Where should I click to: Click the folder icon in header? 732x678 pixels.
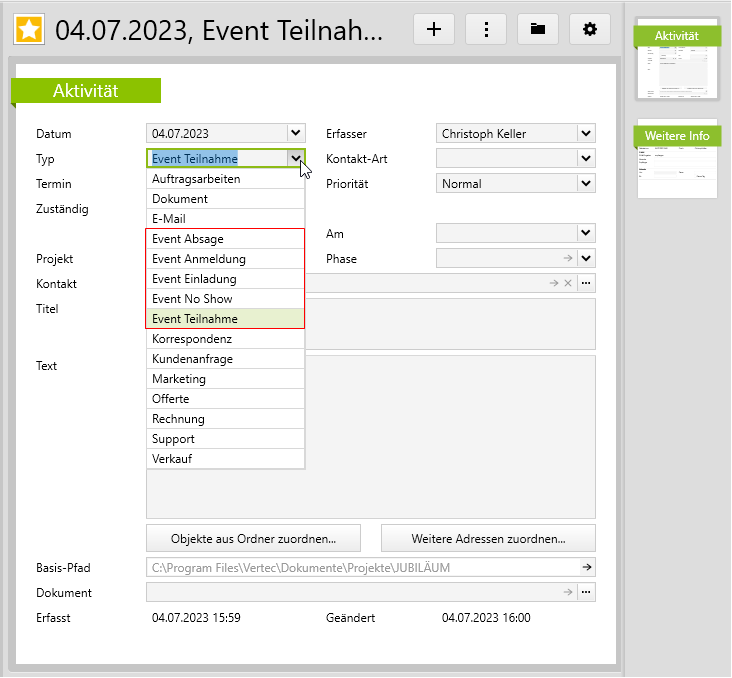point(538,30)
